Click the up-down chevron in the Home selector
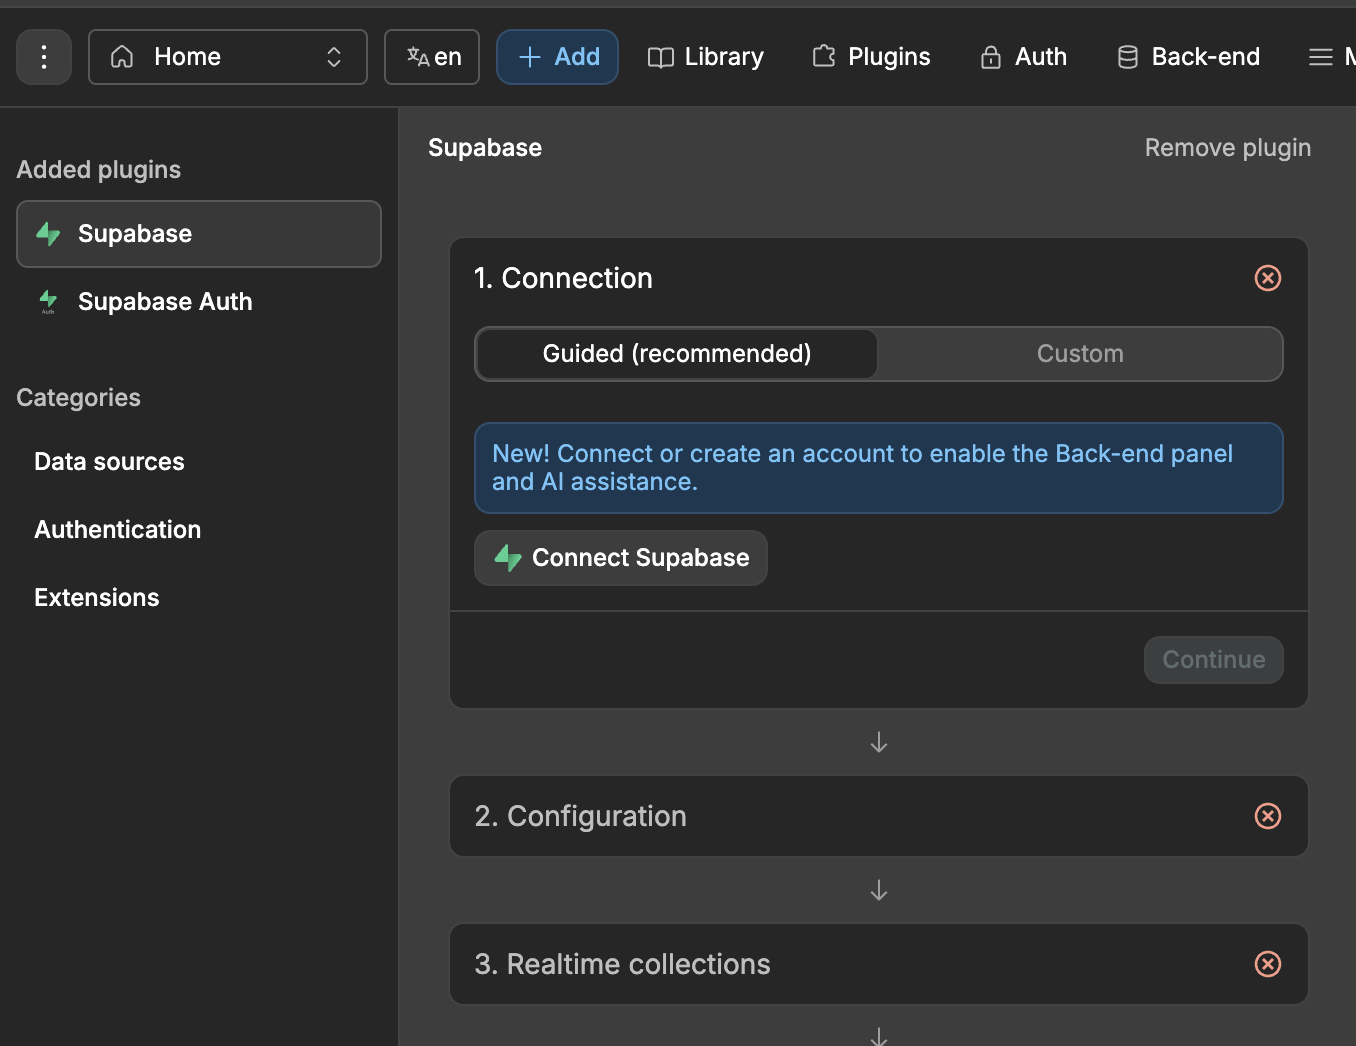This screenshot has width=1356, height=1046. [334, 57]
